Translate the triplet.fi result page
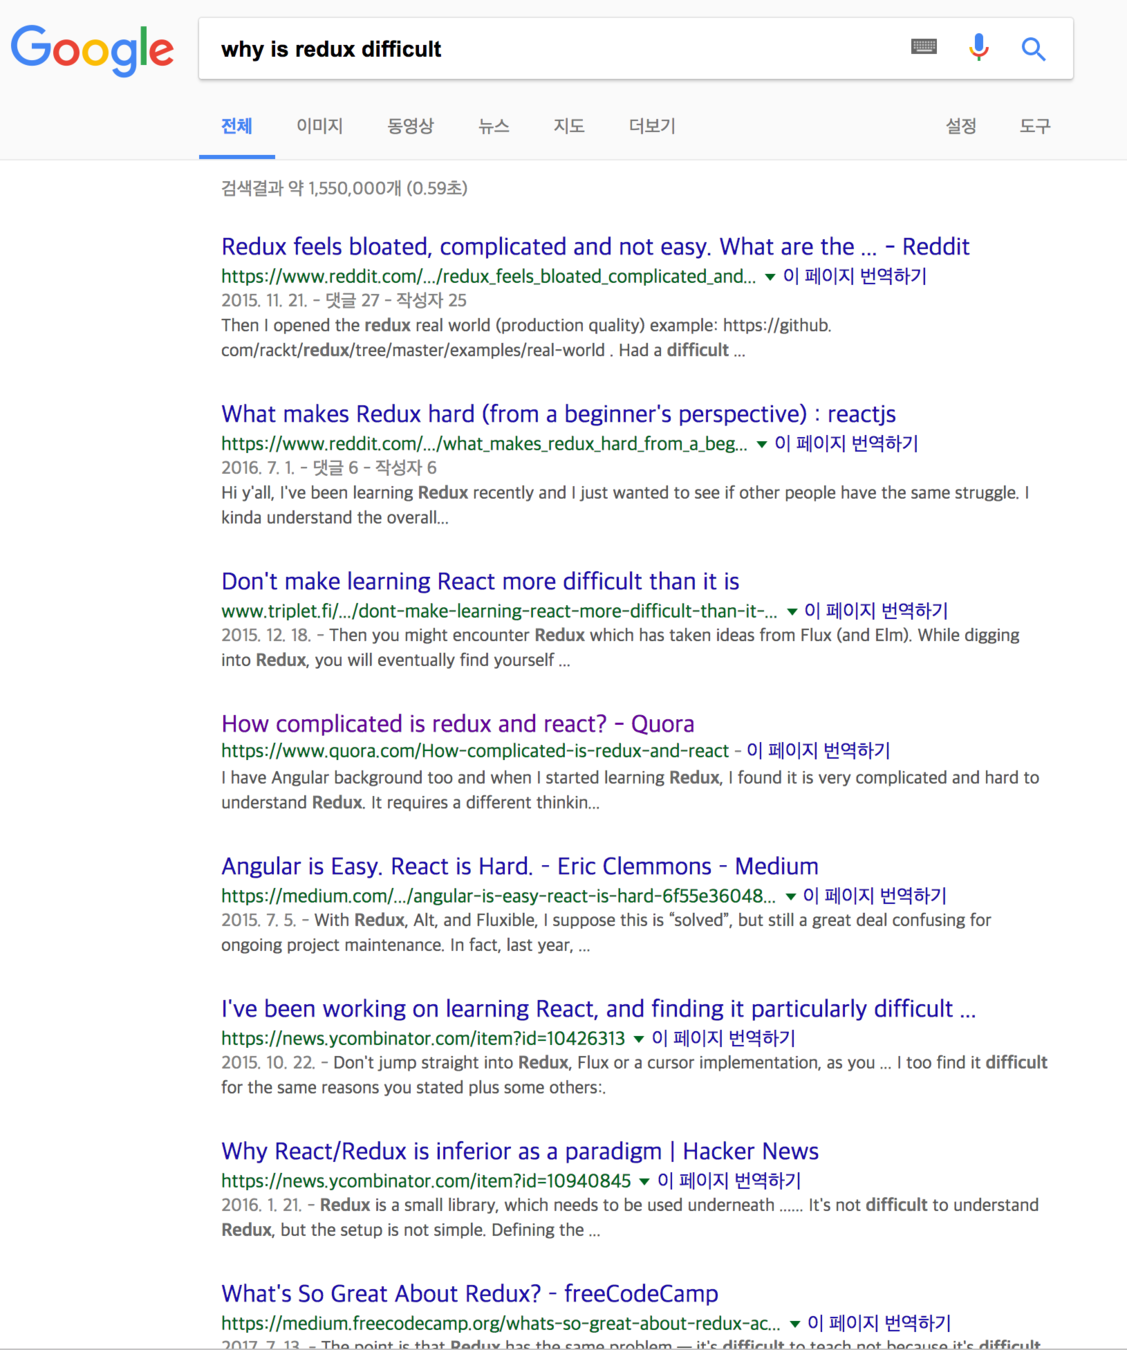The image size is (1127, 1350). (876, 610)
